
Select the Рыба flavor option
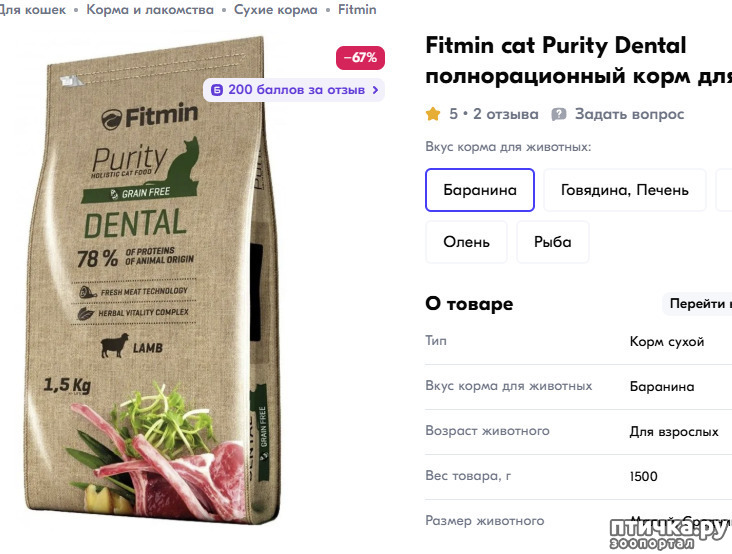553,242
